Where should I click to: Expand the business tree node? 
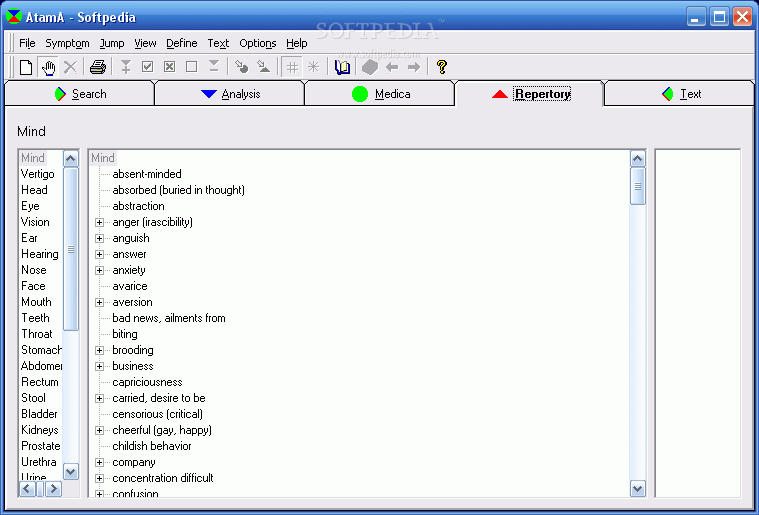[99, 366]
